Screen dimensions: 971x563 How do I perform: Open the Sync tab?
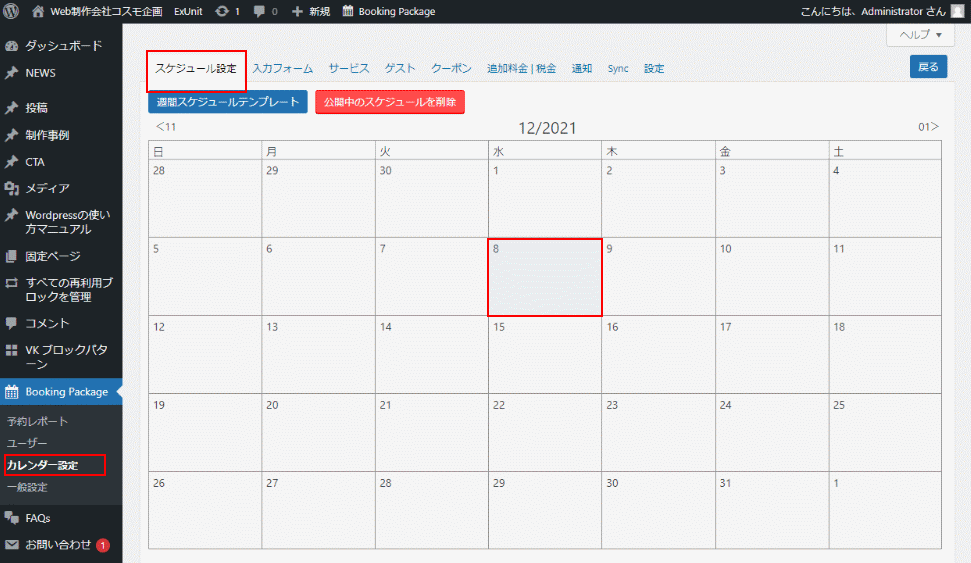pos(618,69)
